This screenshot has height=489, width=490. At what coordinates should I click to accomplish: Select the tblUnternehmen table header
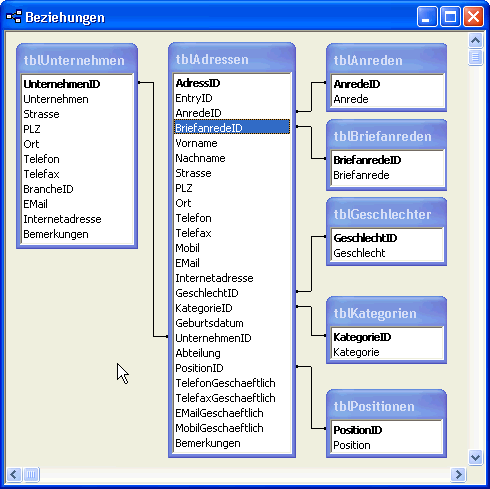pyautogui.click(x=77, y=60)
